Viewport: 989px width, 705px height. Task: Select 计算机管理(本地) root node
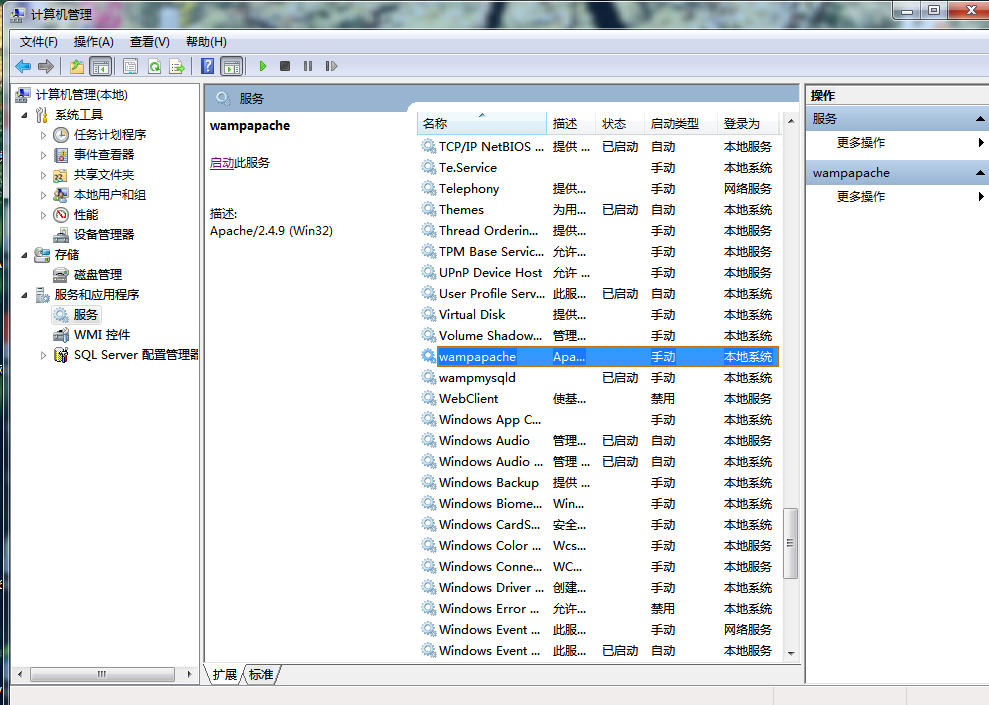point(81,95)
